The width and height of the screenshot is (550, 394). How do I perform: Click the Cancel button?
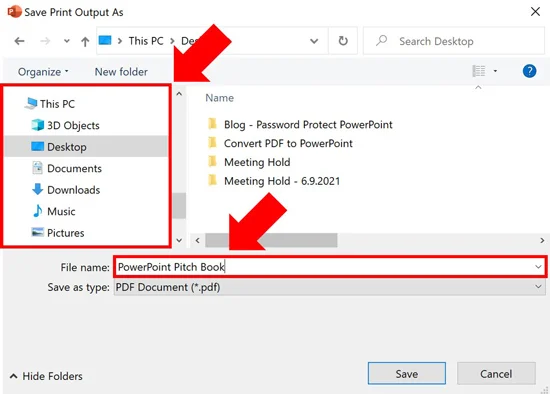496,374
